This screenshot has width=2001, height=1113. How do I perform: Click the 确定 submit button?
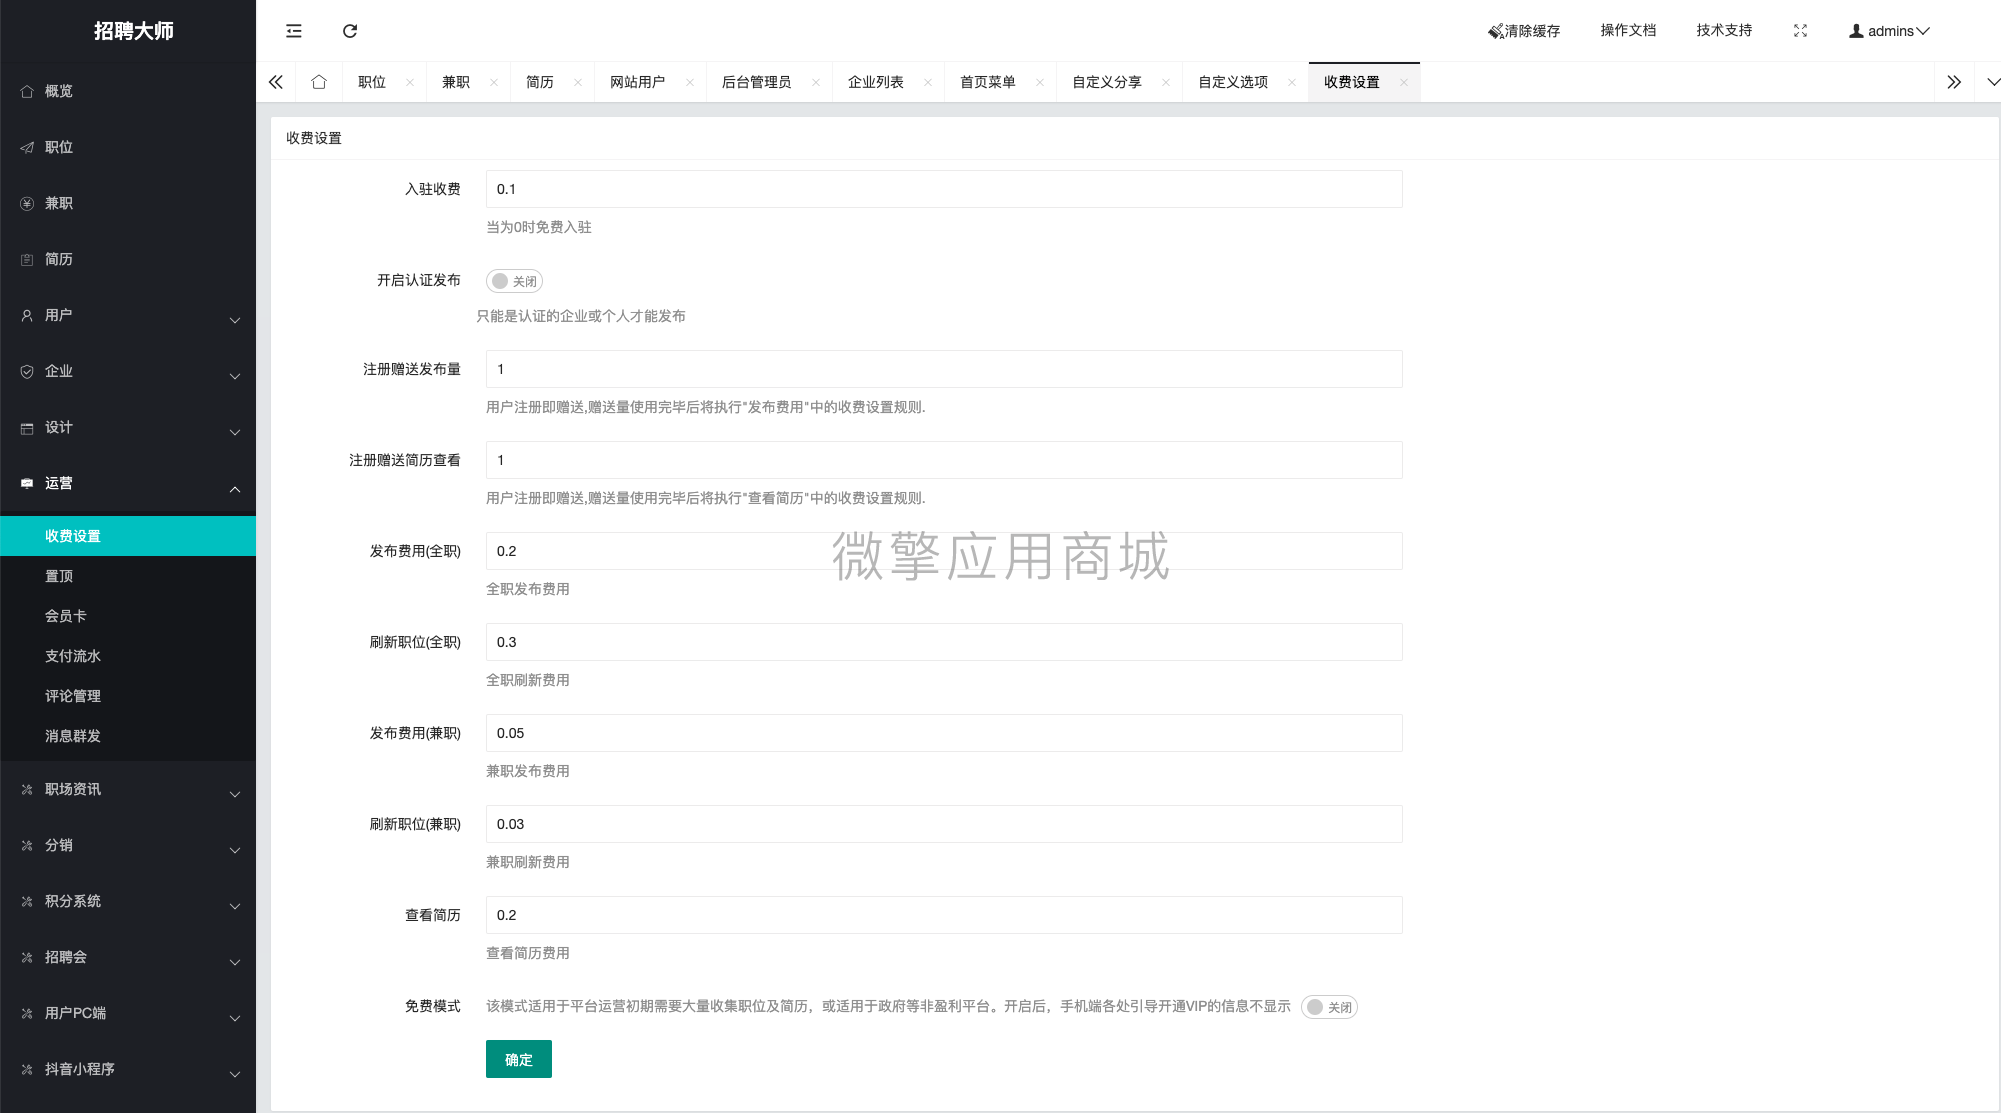(x=519, y=1059)
